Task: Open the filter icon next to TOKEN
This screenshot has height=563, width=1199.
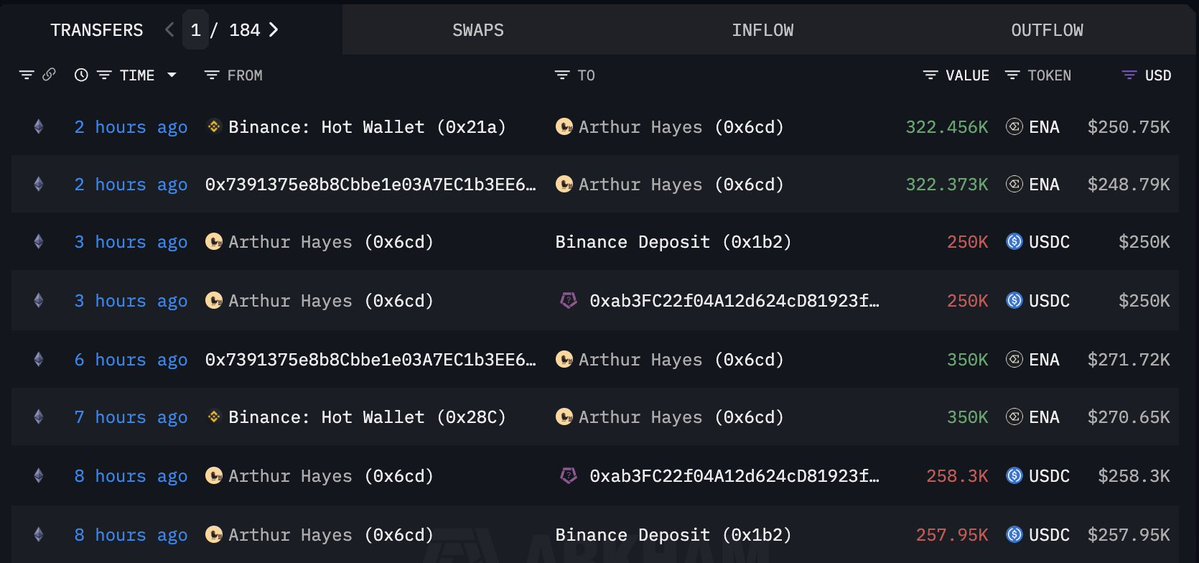Action: point(1012,75)
